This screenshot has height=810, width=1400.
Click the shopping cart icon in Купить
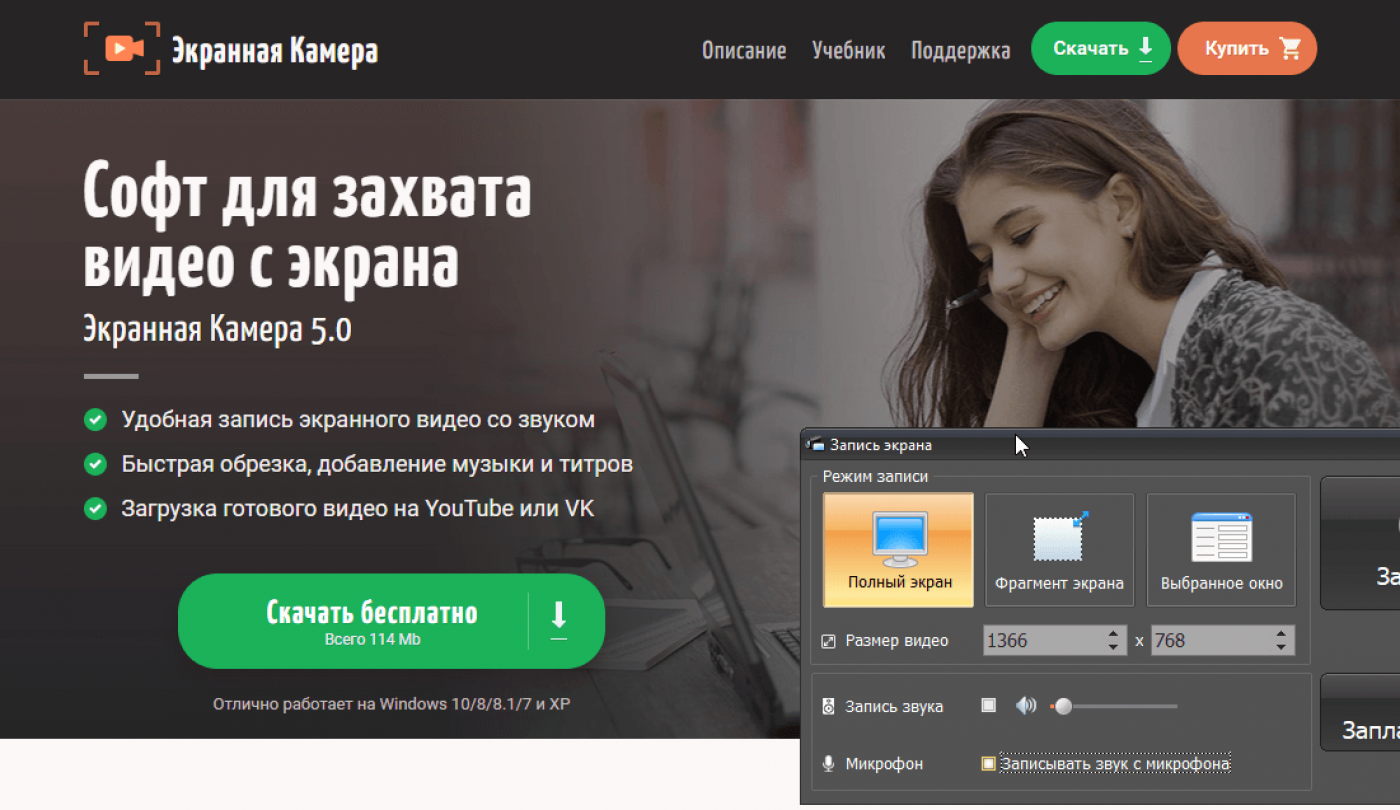coord(1290,48)
